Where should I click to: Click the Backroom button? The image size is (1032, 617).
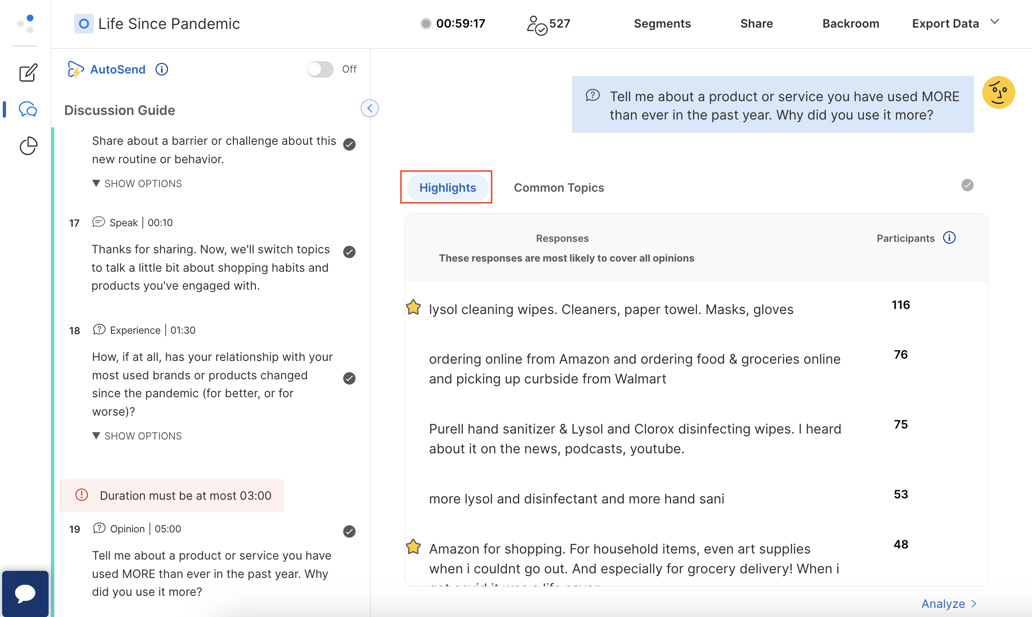[x=851, y=23]
